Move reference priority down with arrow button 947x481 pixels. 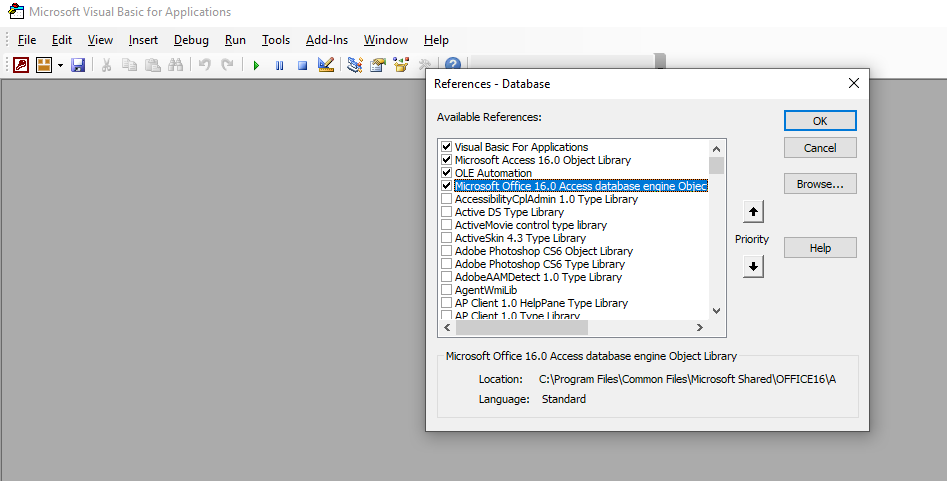(x=753, y=266)
